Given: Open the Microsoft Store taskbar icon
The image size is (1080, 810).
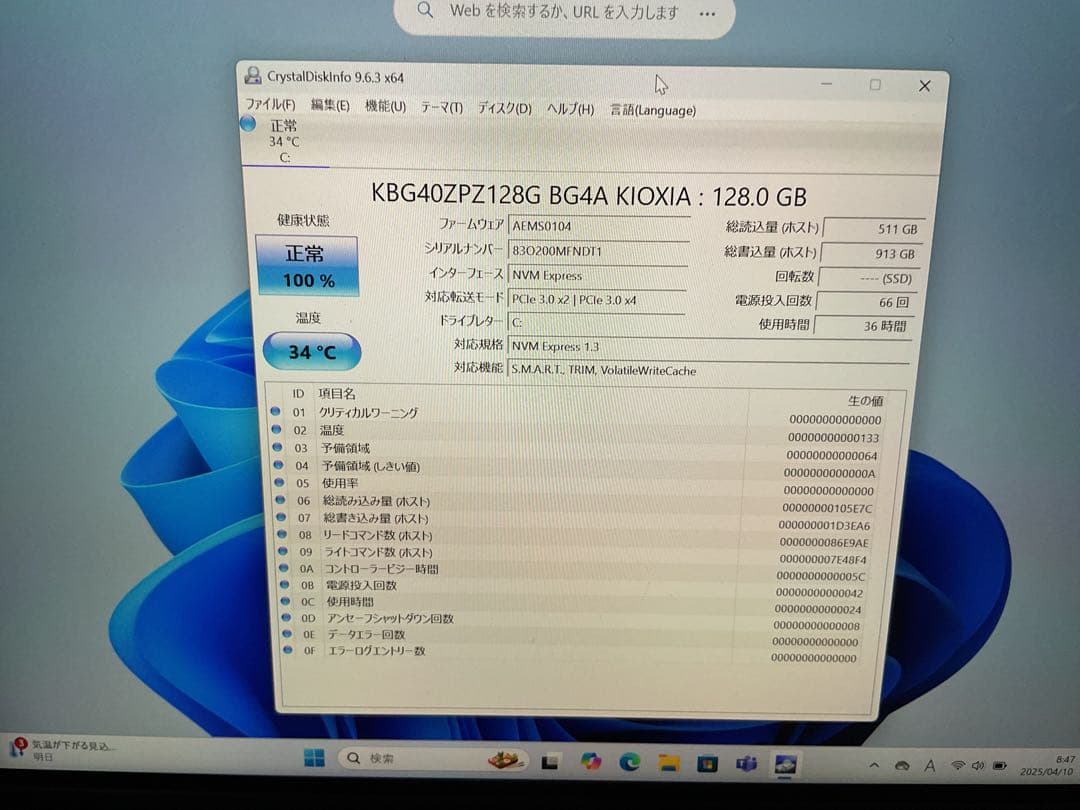Looking at the screenshot, I should tap(705, 761).
